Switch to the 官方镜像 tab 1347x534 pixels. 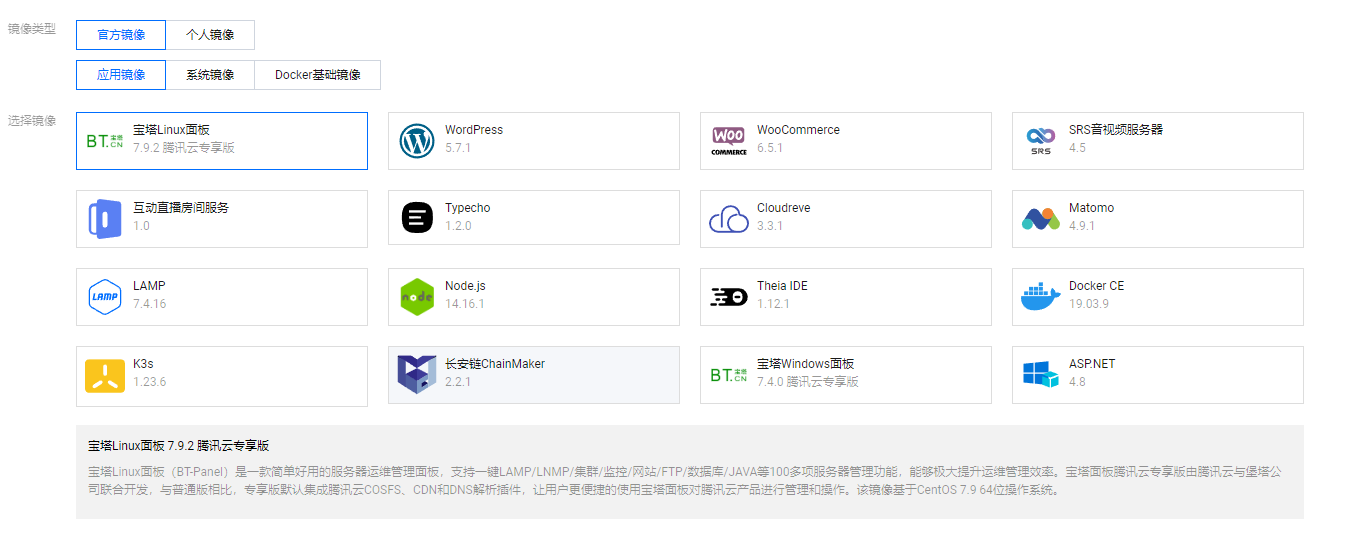[x=121, y=35]
